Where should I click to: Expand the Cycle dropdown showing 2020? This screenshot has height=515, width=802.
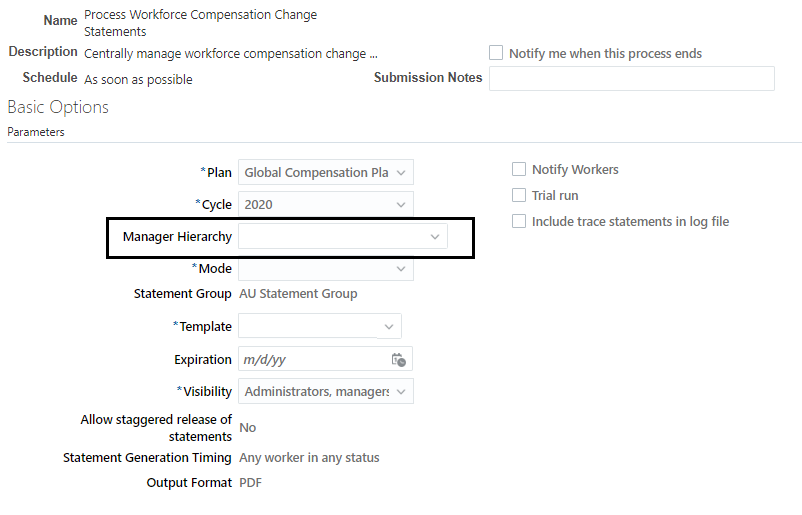point(401,205)
